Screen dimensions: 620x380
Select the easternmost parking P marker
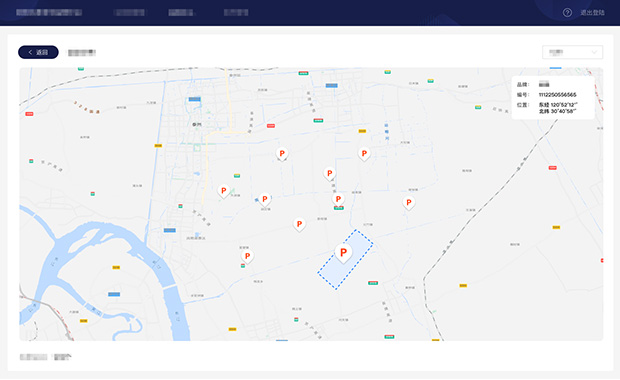coord(409,203)
